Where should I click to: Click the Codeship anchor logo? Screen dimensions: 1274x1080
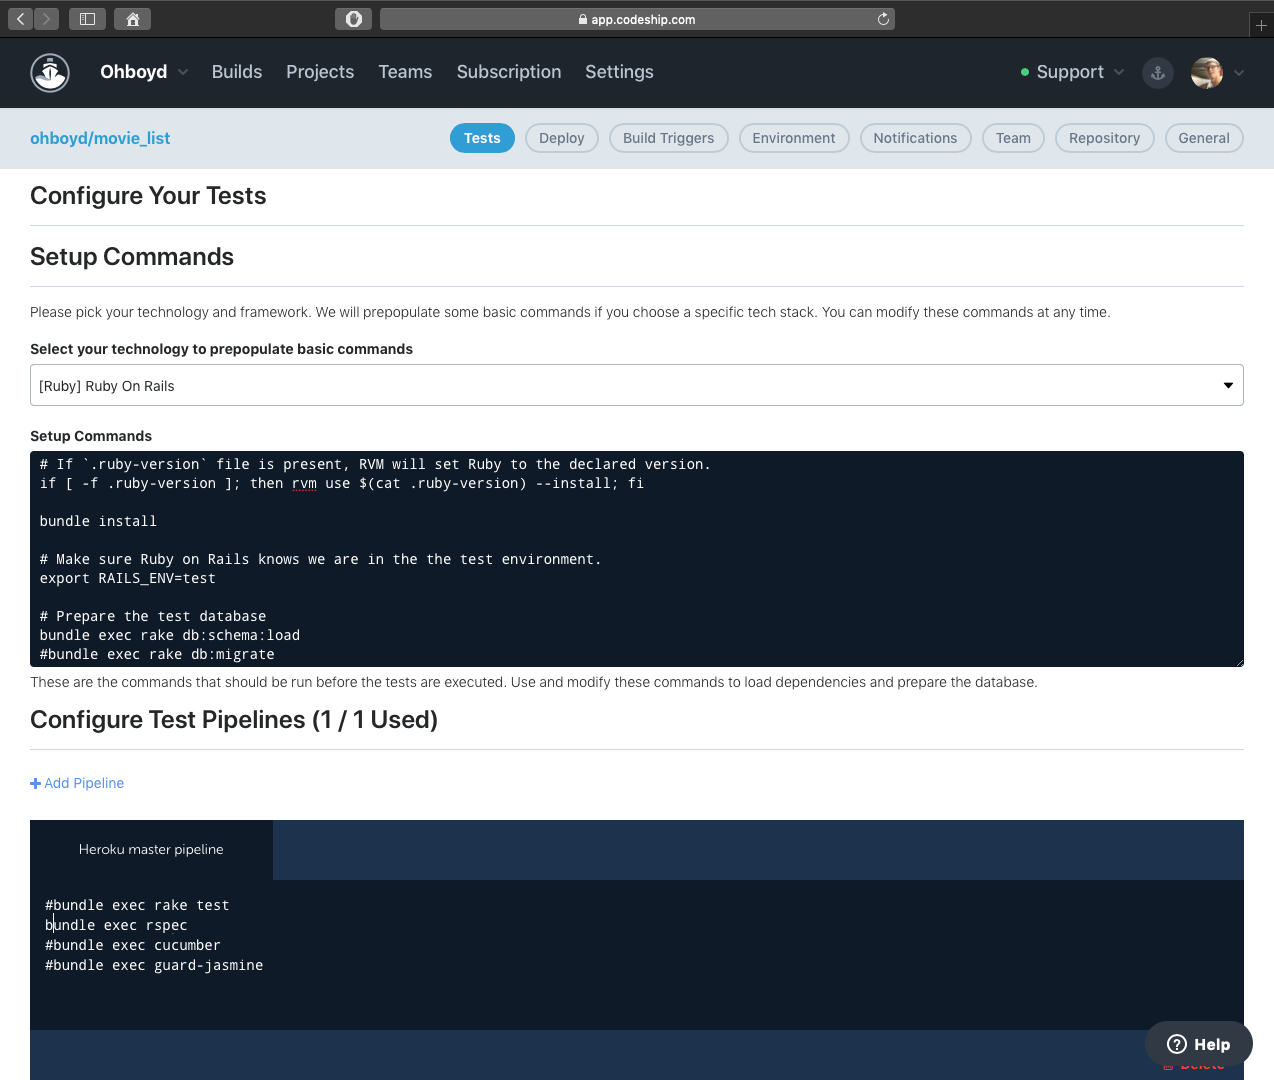click(x=50, y=72)
